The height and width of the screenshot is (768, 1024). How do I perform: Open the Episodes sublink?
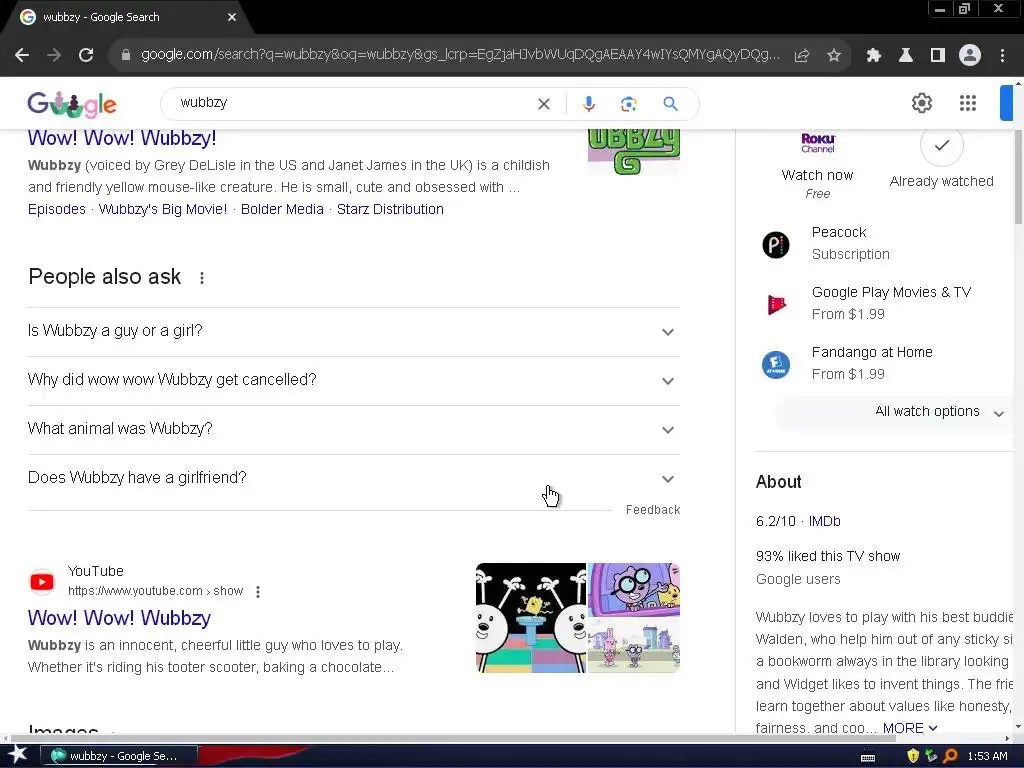pos(57,209)
